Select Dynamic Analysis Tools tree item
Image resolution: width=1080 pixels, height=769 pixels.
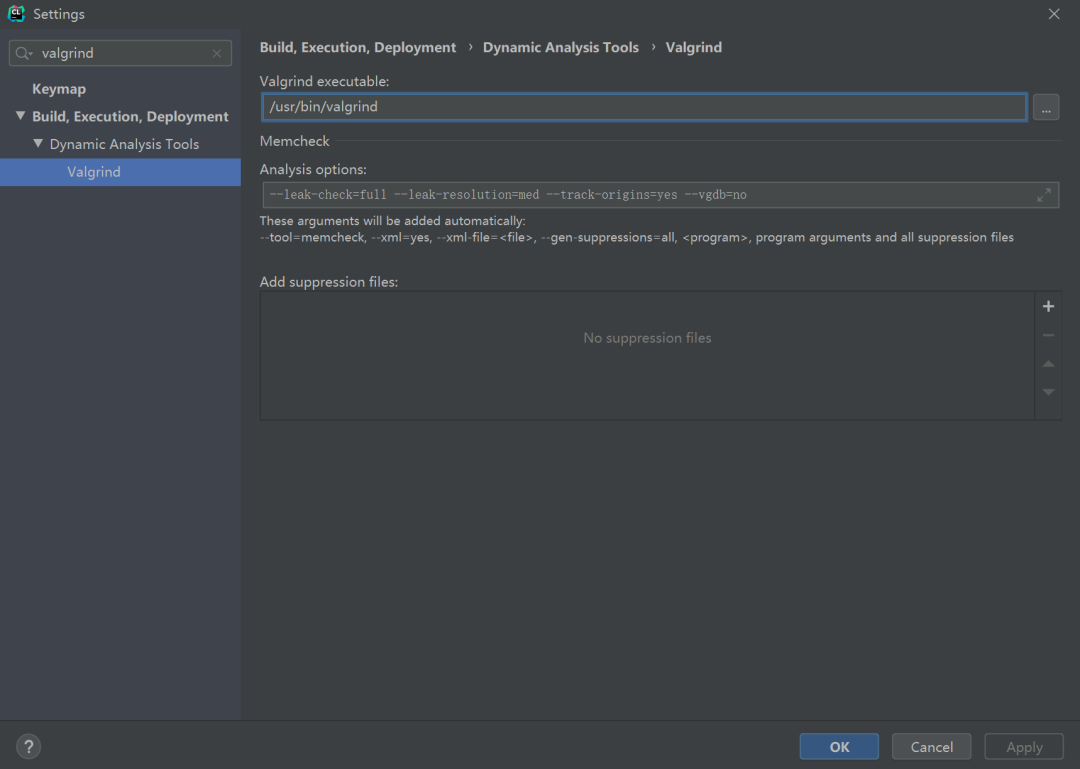(x=124, y=144)
